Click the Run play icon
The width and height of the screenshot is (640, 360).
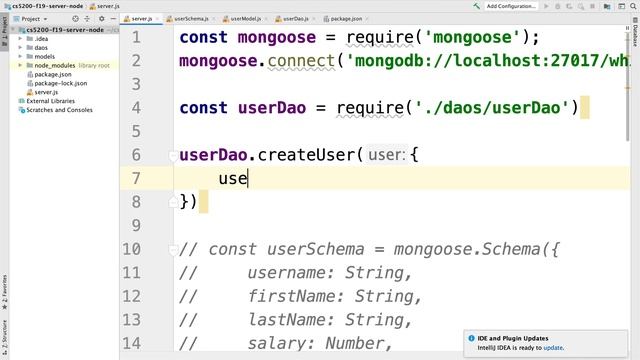click(x=546, y=6)
